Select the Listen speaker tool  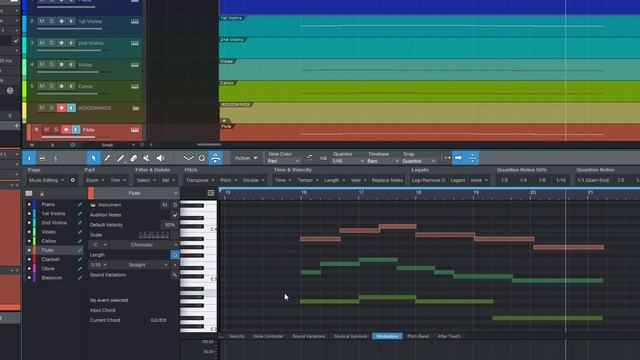click(160, 158)
